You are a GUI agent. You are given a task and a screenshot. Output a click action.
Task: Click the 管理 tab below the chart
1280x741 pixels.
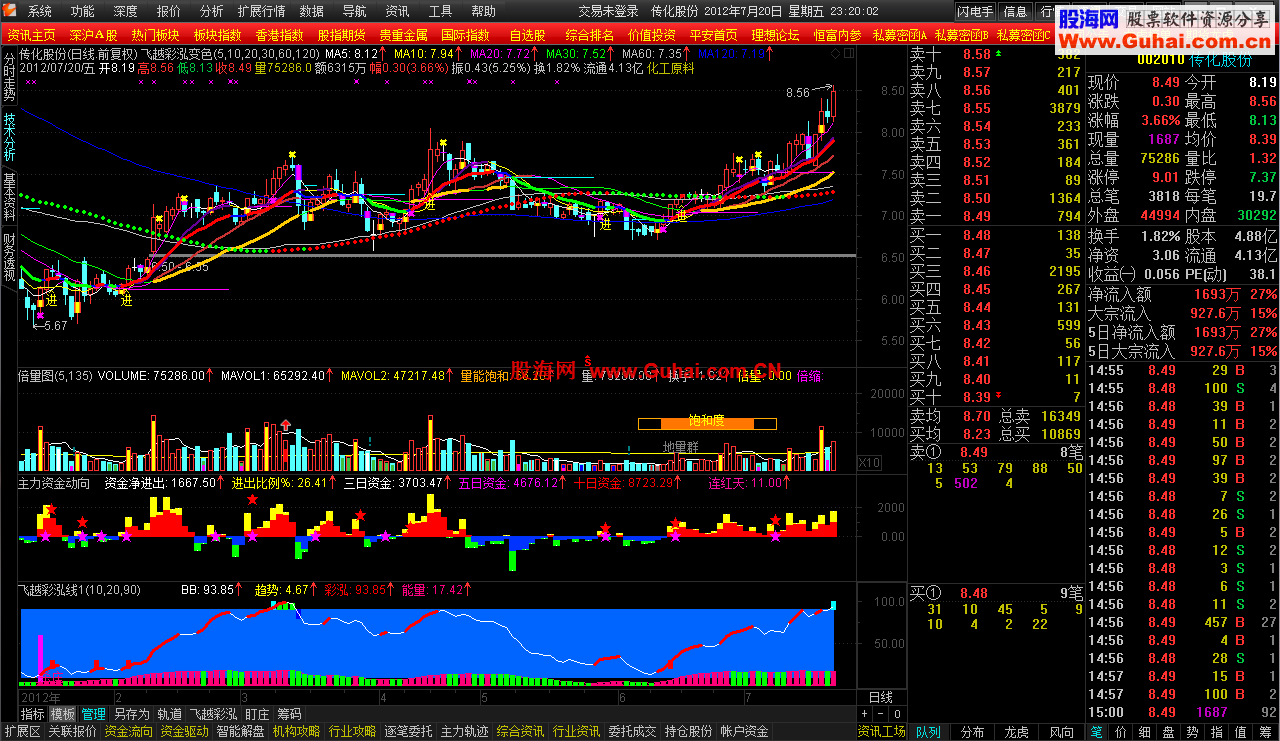pos(94,714)
